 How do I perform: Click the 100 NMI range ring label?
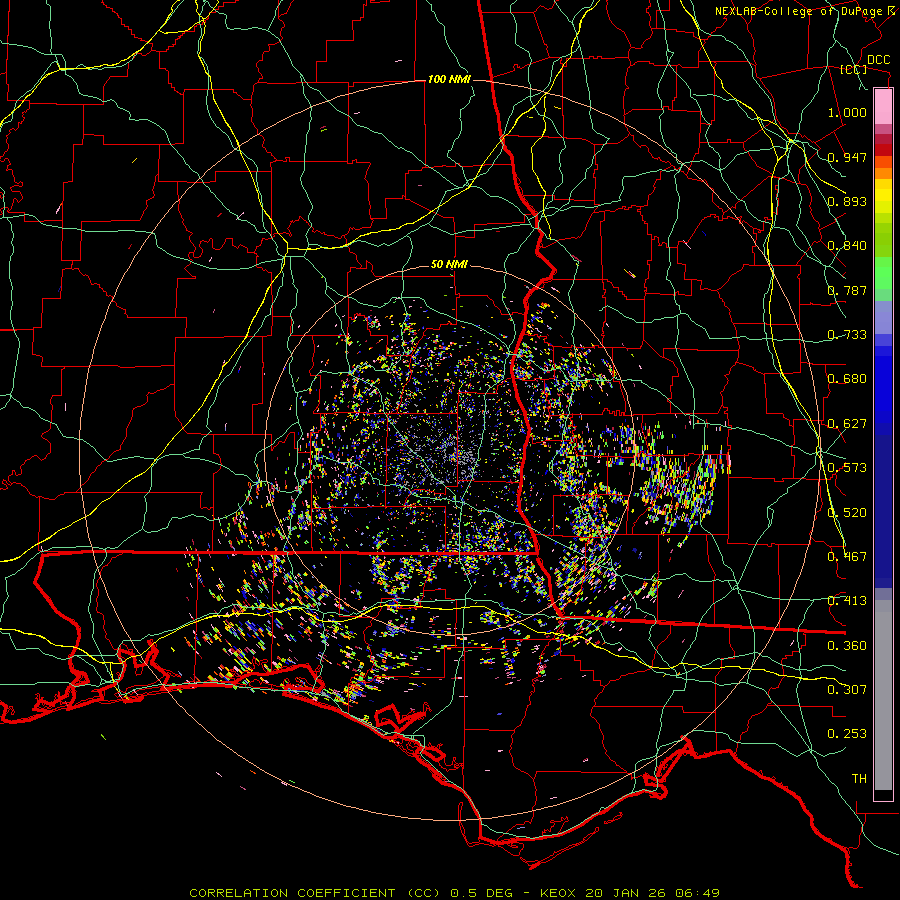(449, 79)
